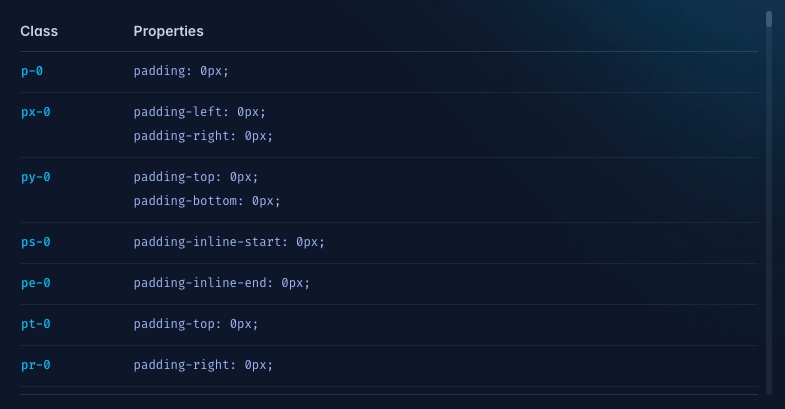Screen dimensions: 785x409
Task: Click the Properties column header
Action: tap(168, 31)
